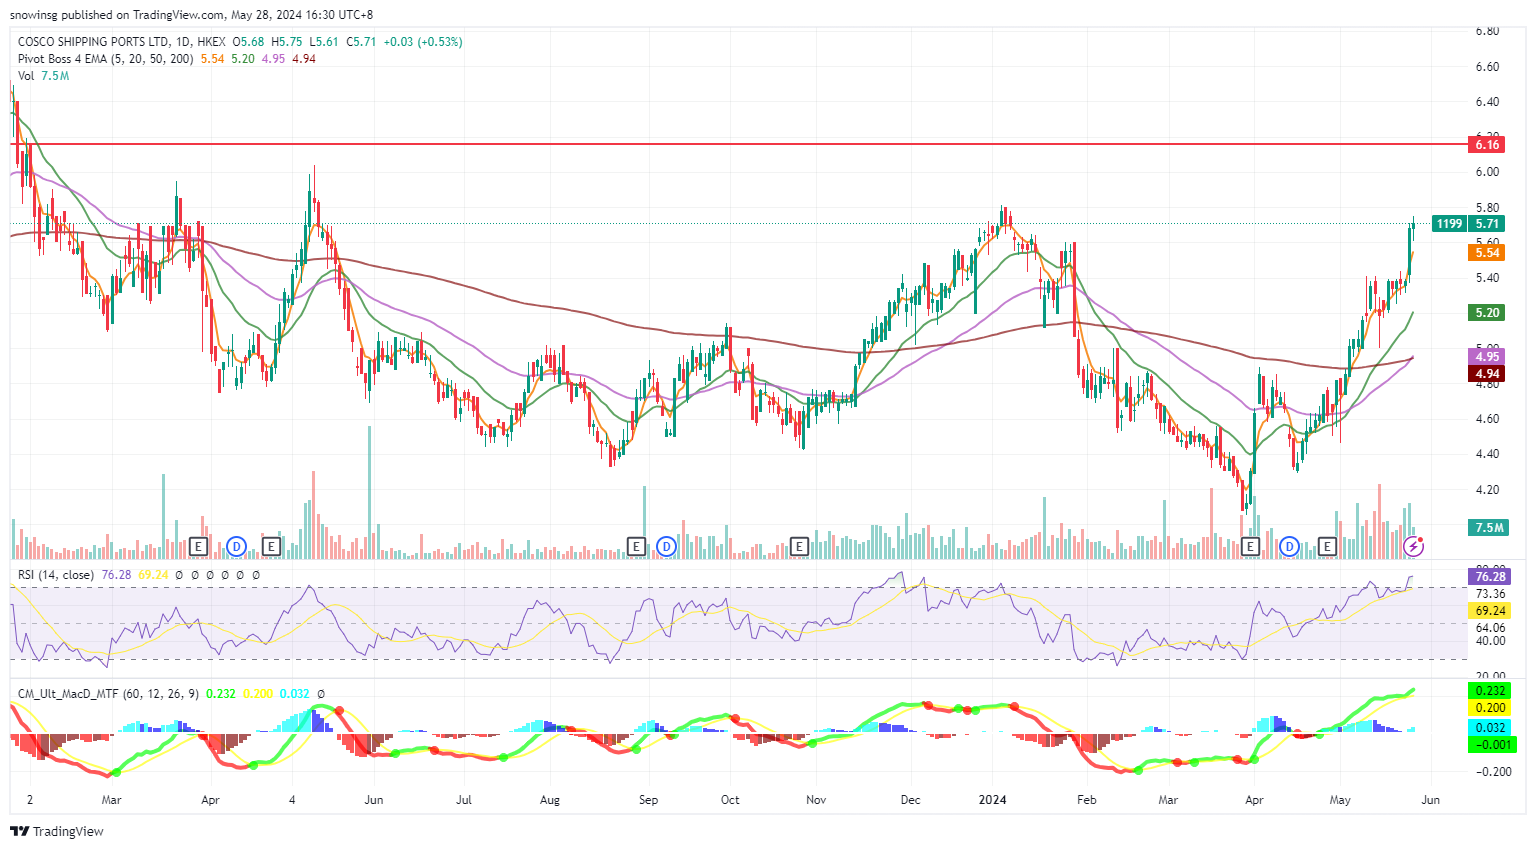Click the purple 76.28 RSI axis label

point(1489,577)
